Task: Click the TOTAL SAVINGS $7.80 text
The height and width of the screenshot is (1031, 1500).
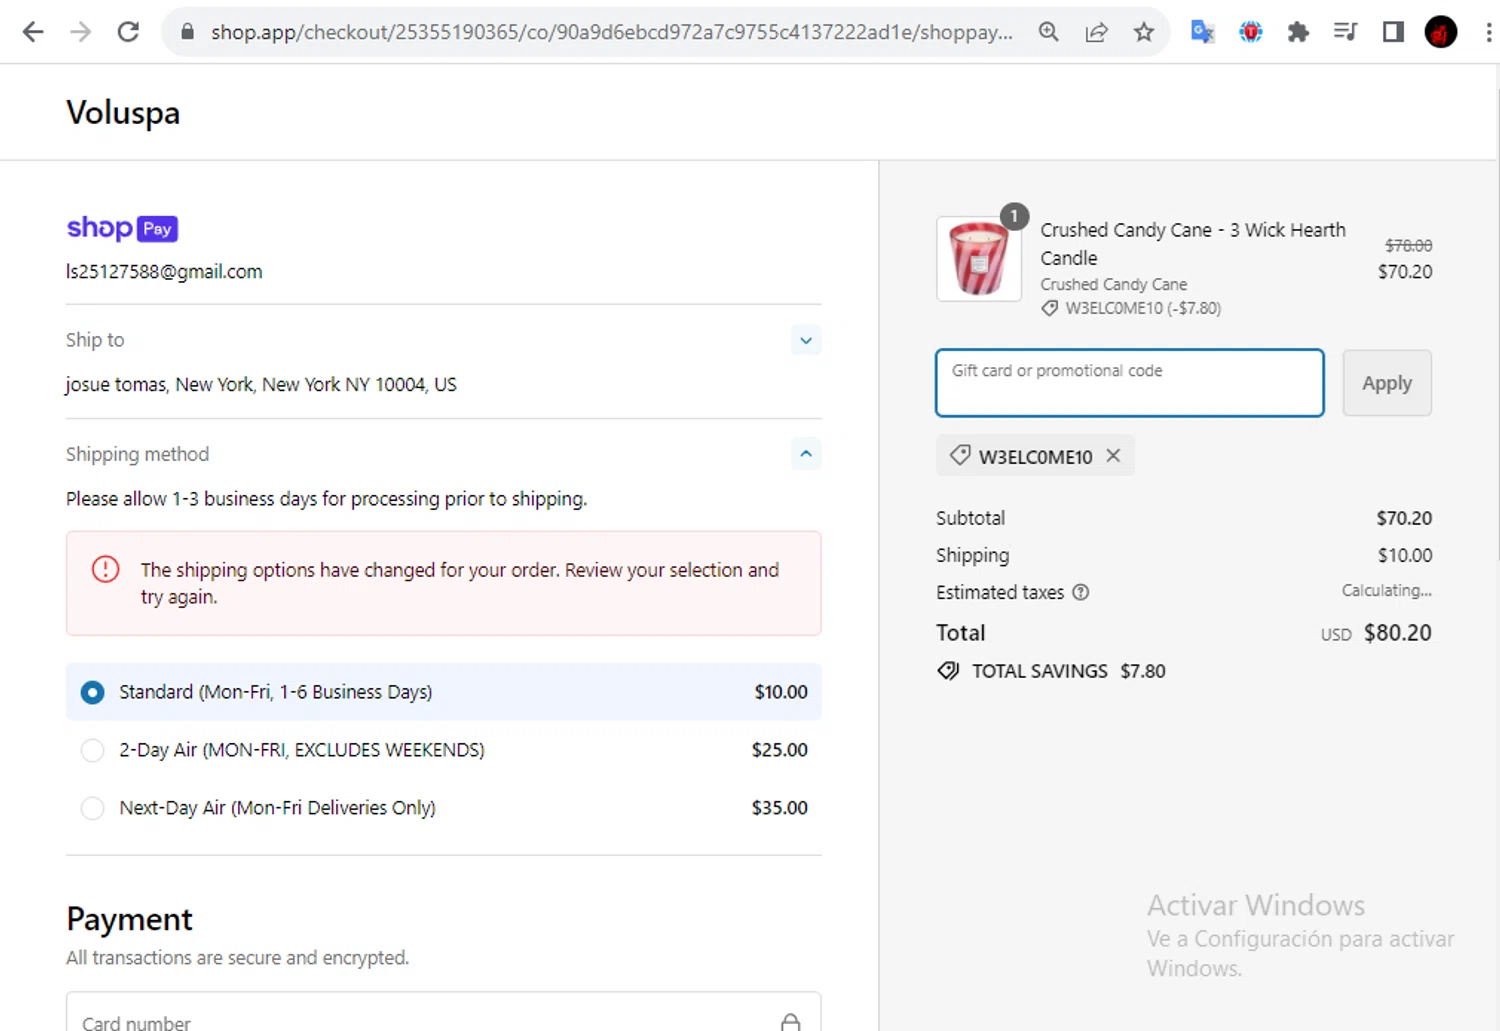Action: (1069, 671)
